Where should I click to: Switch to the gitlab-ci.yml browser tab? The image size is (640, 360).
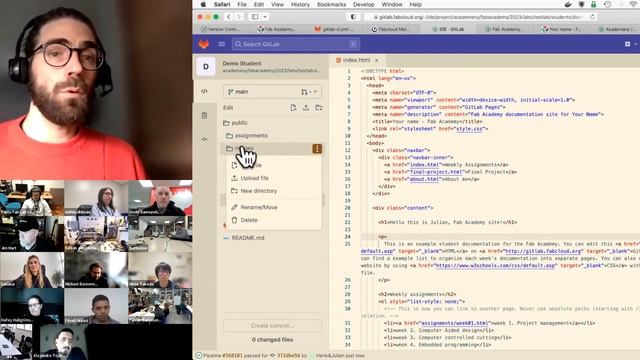point(334,29)
